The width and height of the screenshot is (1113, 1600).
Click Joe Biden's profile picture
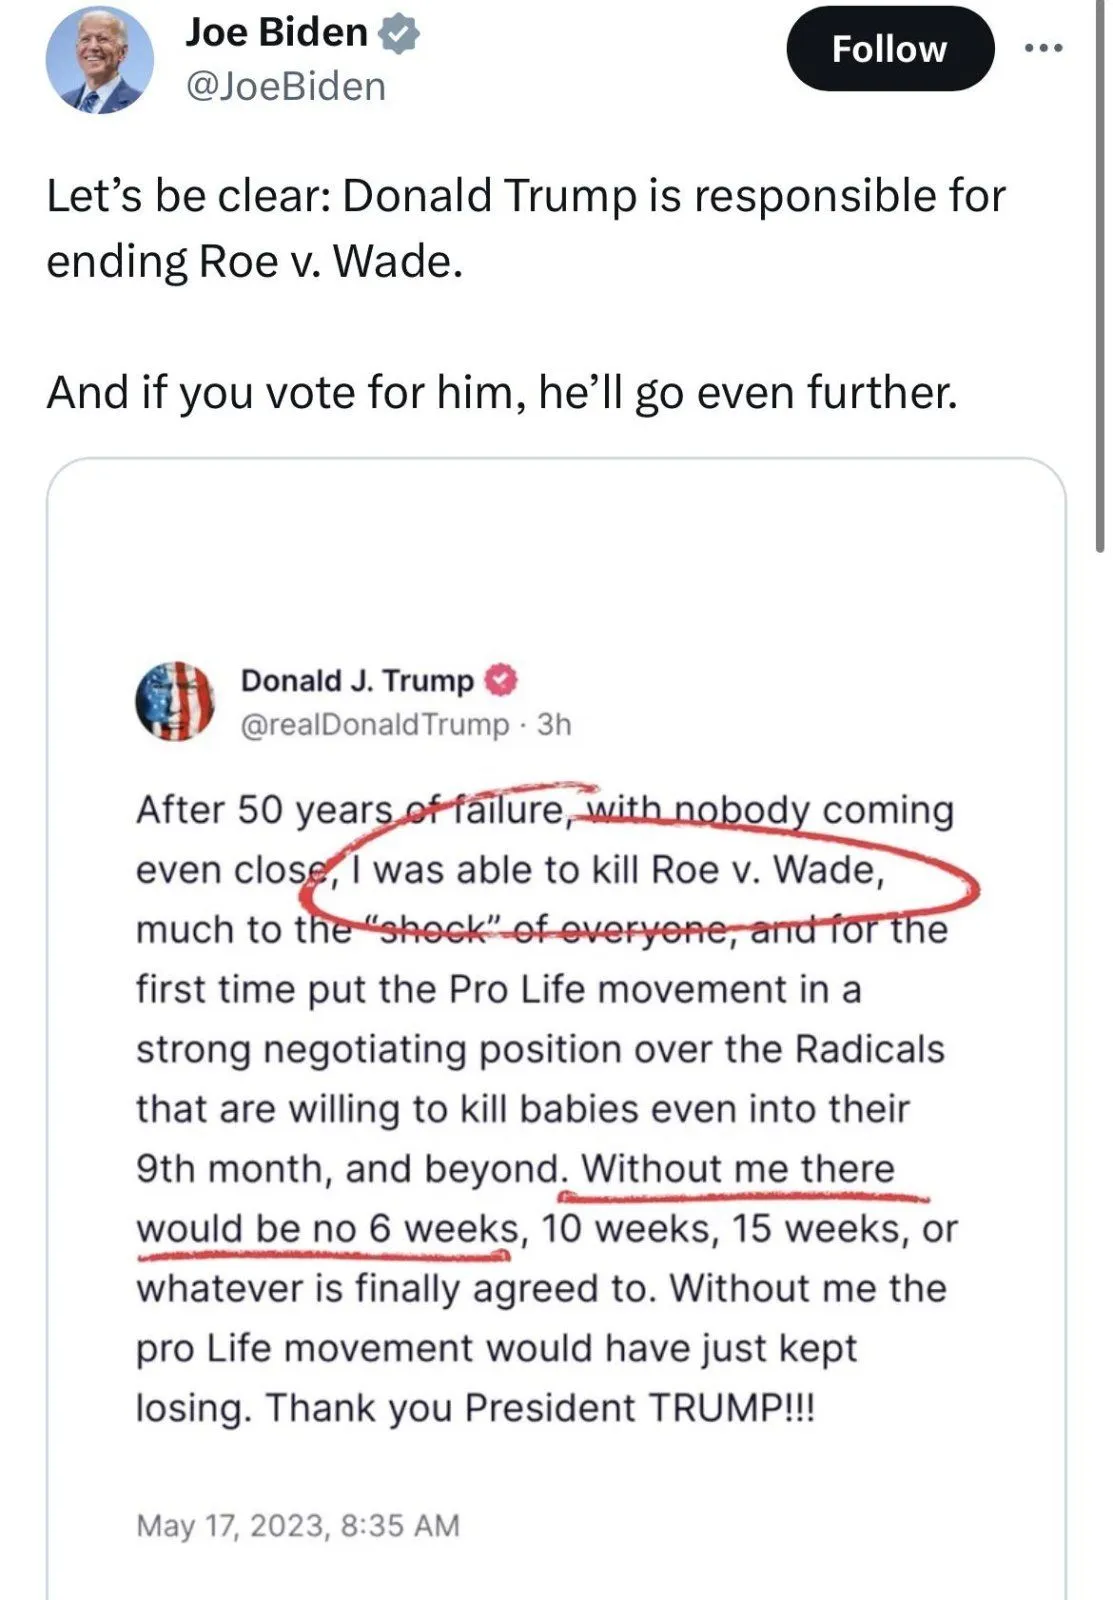(100, 60)
